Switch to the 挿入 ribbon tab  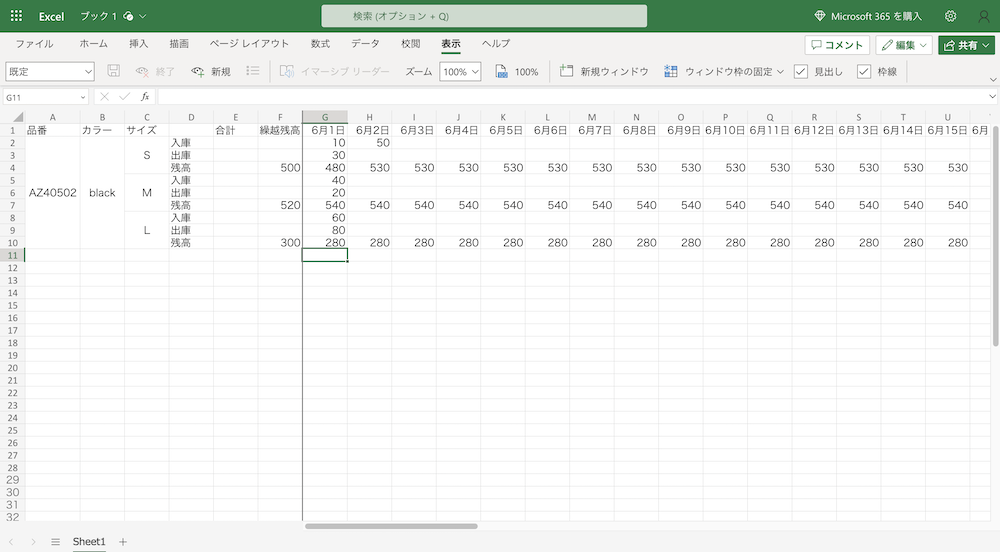point(139,44)
